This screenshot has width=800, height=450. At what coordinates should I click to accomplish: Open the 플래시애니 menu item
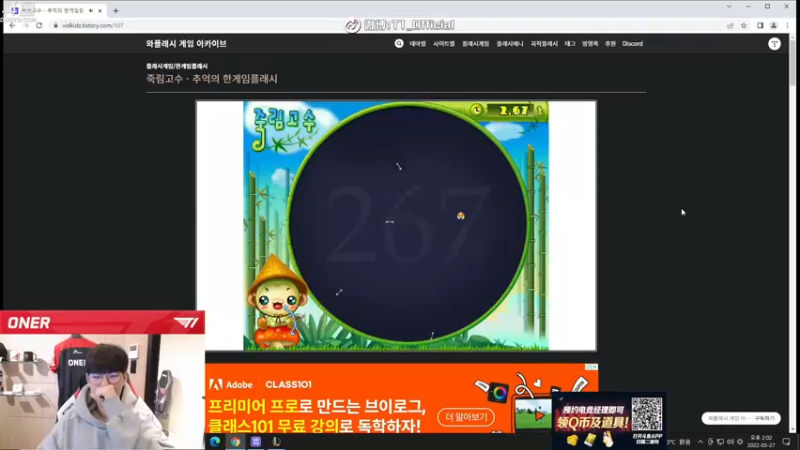[x=510, y=44]
